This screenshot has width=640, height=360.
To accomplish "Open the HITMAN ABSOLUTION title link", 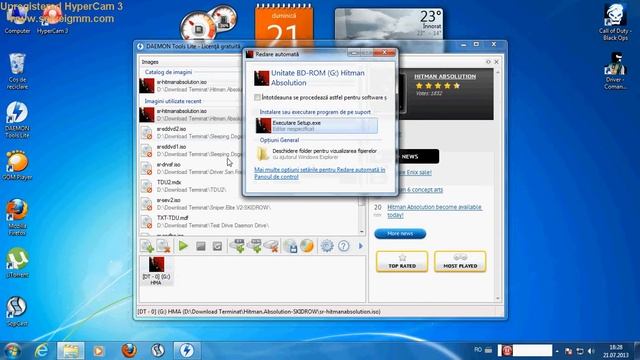I will 445,76.
